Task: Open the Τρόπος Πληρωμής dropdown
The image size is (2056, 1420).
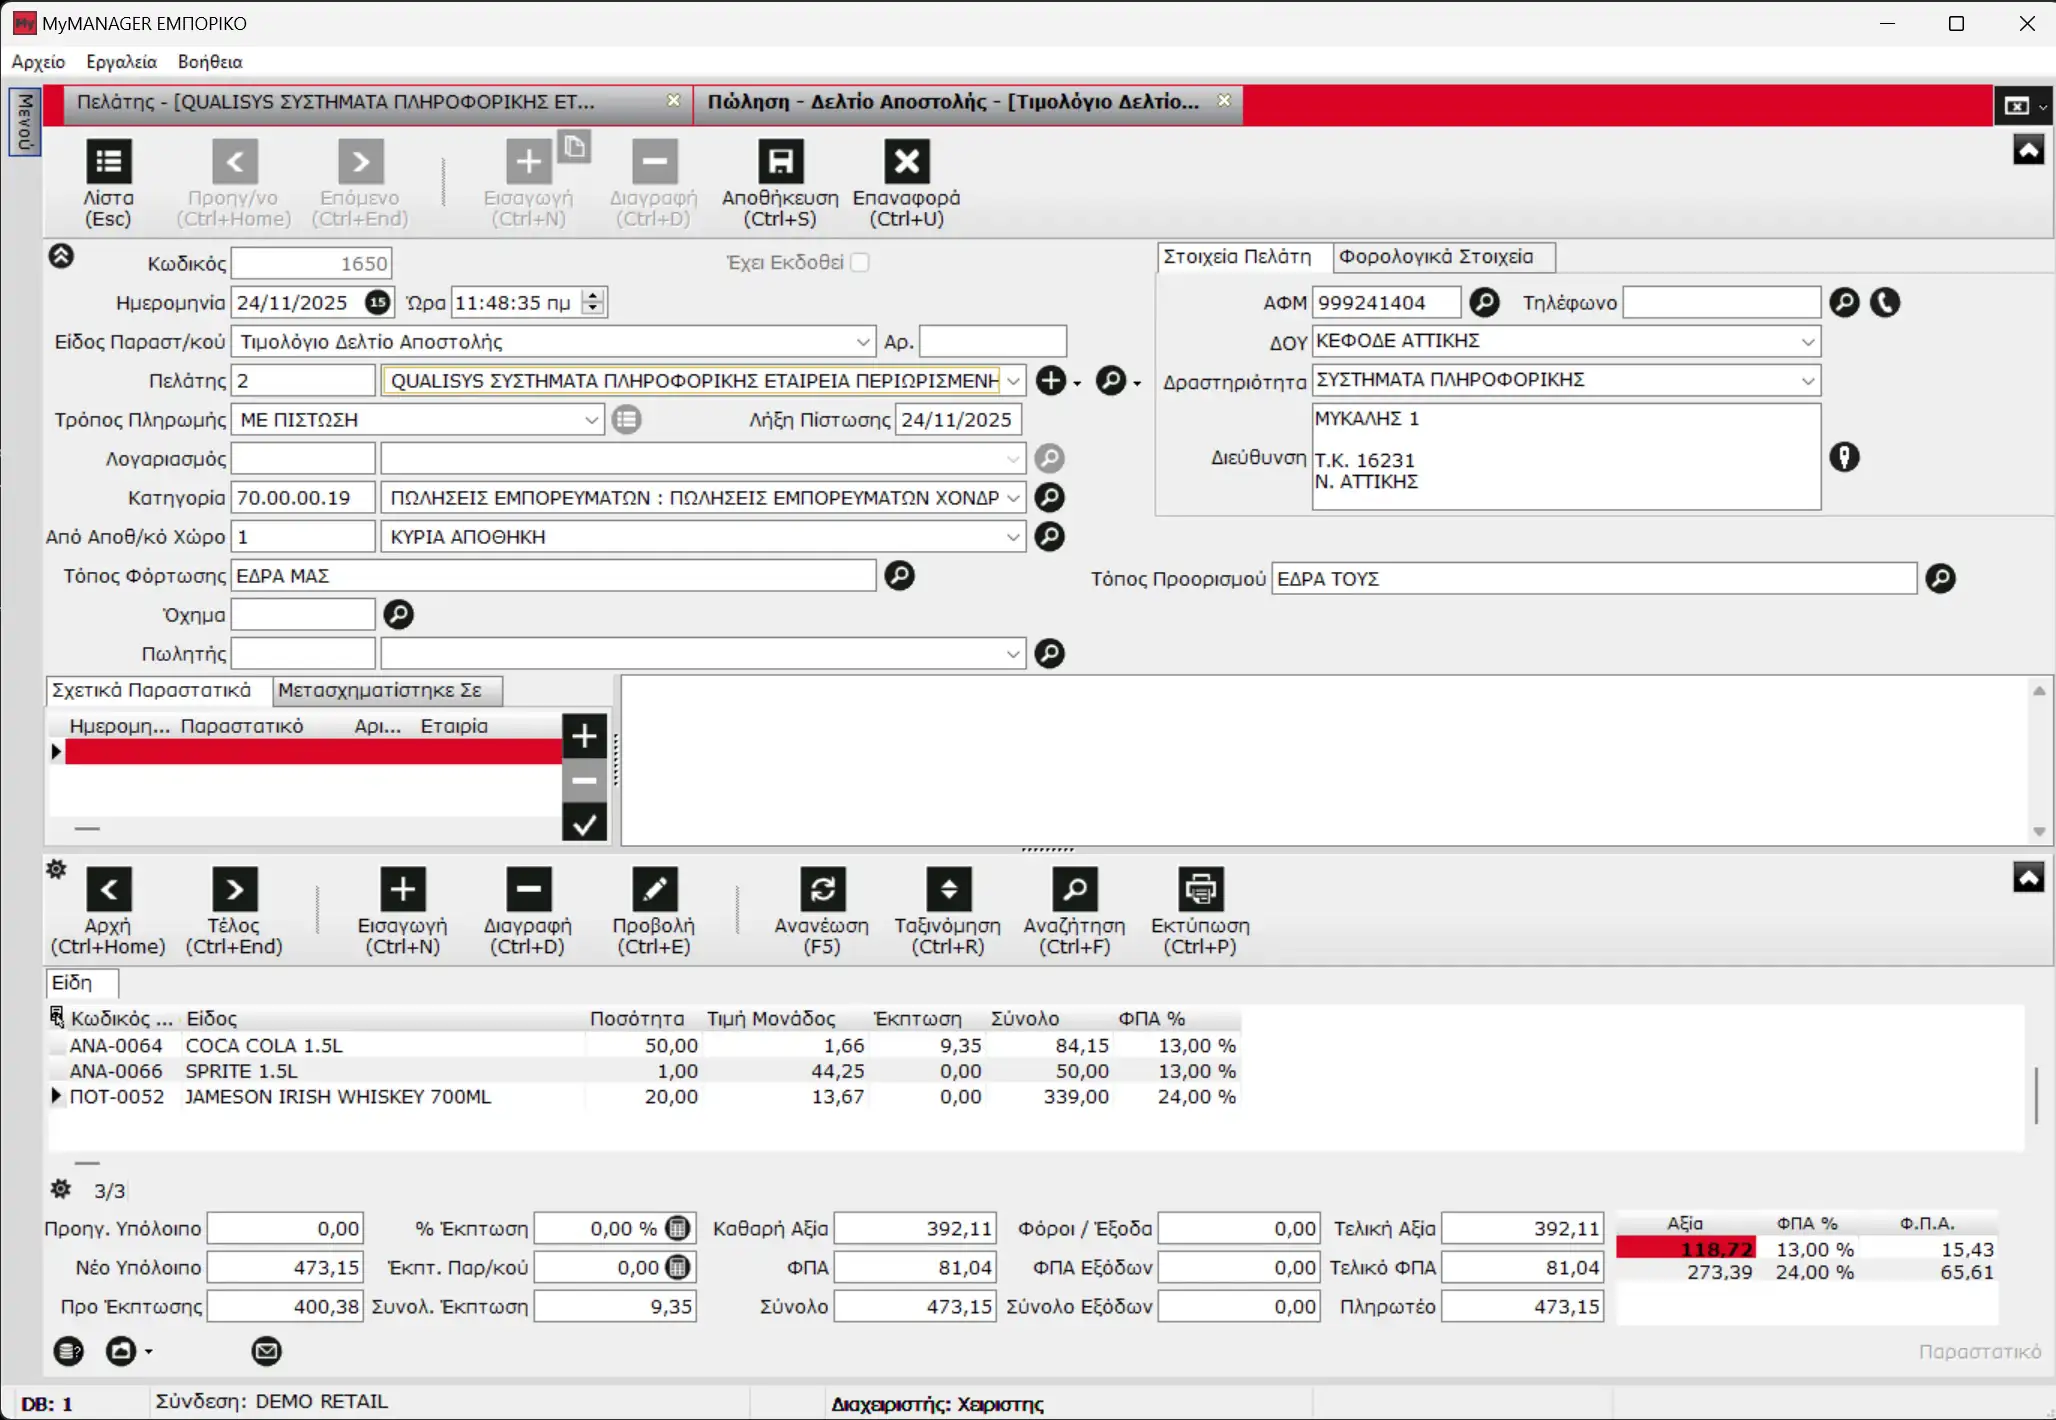Action: [x=591, y=420]
